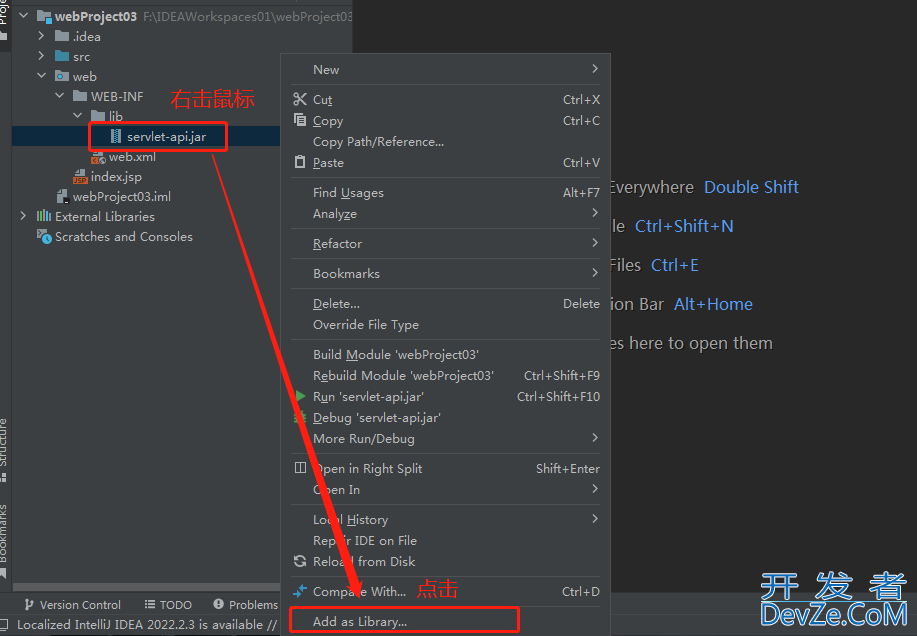This screenshot has height=636, width=917.
Task: Open the Bookmarks submenu
Action: click(446, 273)
